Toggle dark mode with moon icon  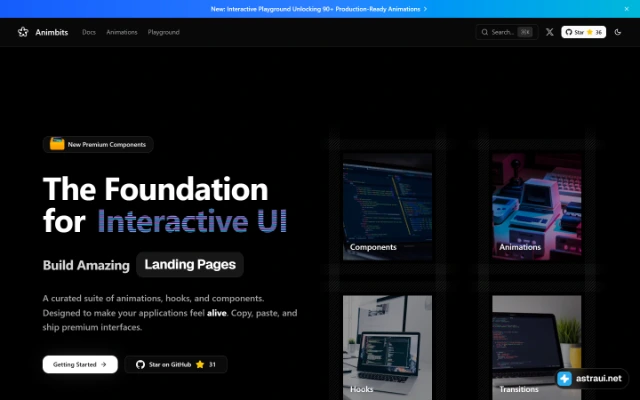(618, 32)
